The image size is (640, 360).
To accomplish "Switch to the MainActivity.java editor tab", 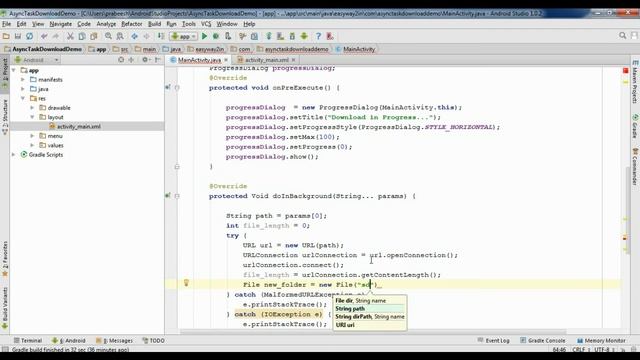I will point(199,60).
